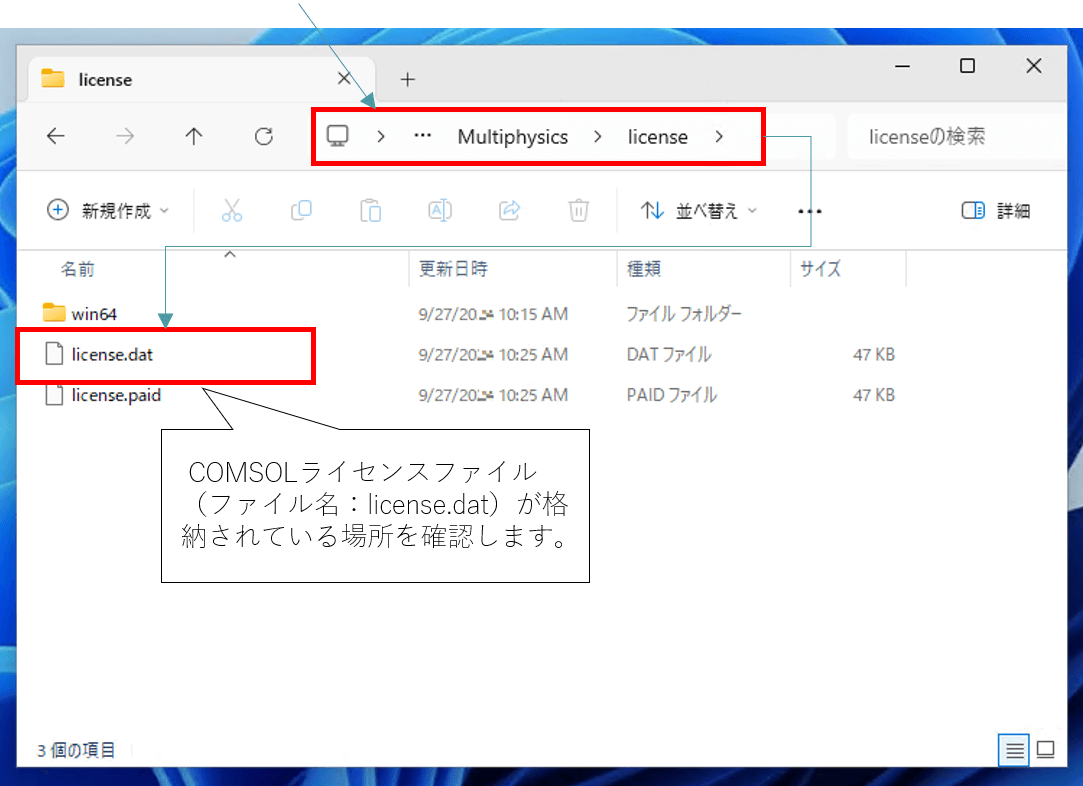Click the Delete trash icon
Viewport: 1083px width, 786px height.
pyautogui.click(x=579, y=210)
